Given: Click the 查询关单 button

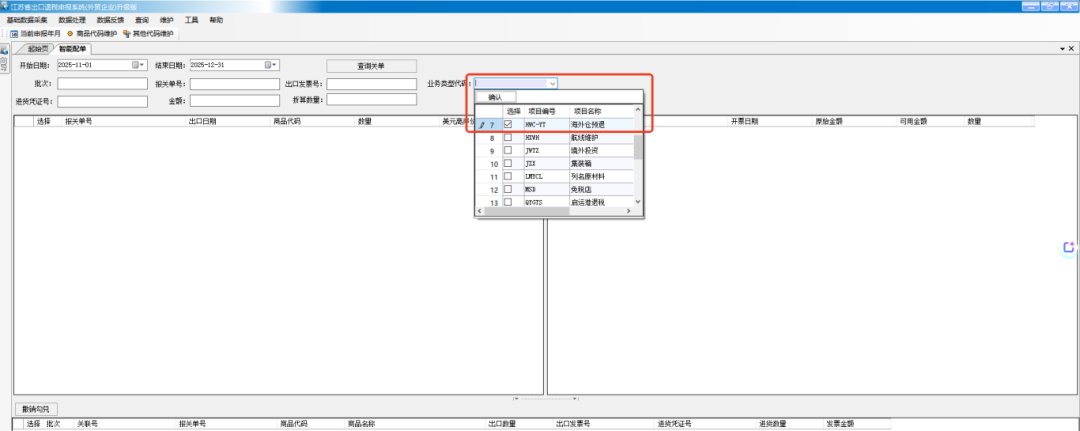Looking at the screenshot, I should pos(370,66).
